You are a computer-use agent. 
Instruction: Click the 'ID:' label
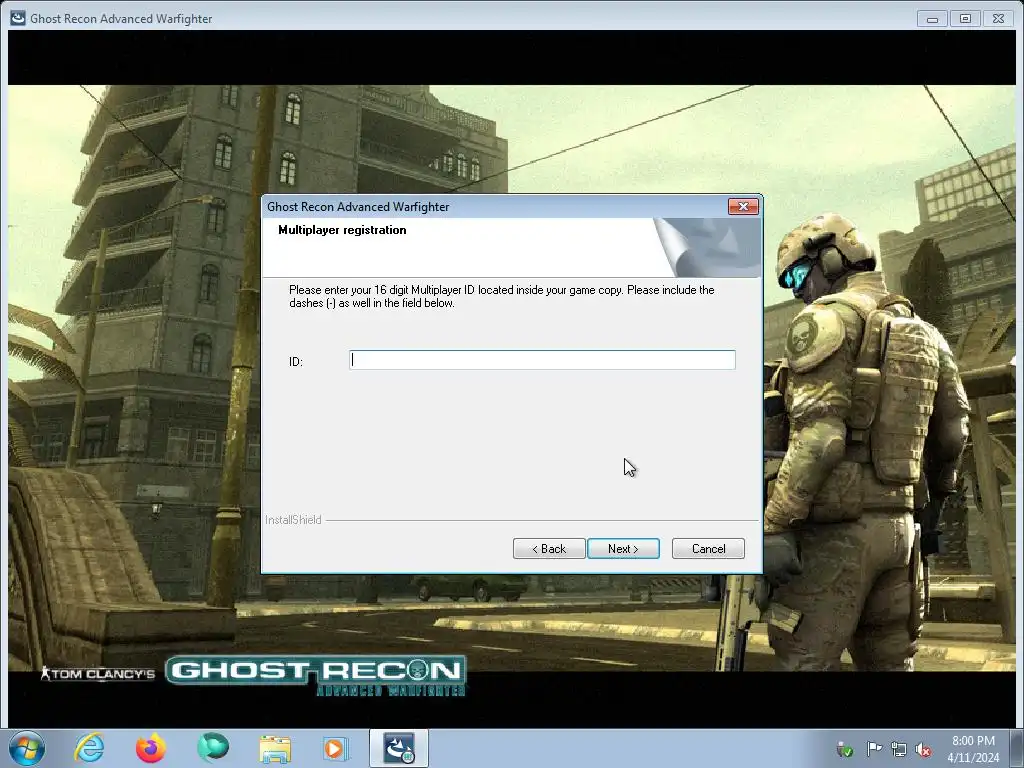point(296,362)
